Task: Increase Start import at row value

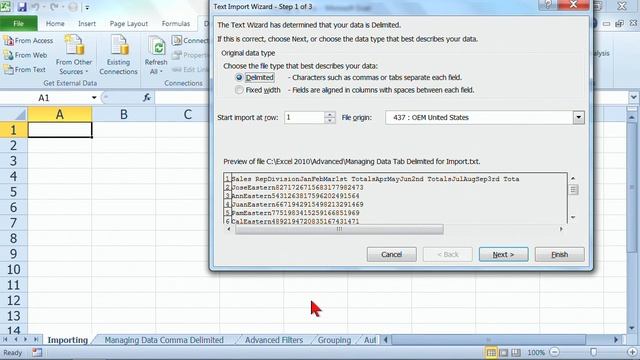Action: (x=330, y=115)
